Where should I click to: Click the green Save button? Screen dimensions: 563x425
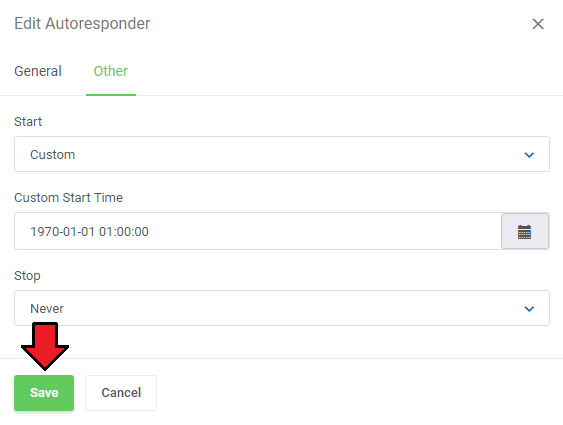44,393
